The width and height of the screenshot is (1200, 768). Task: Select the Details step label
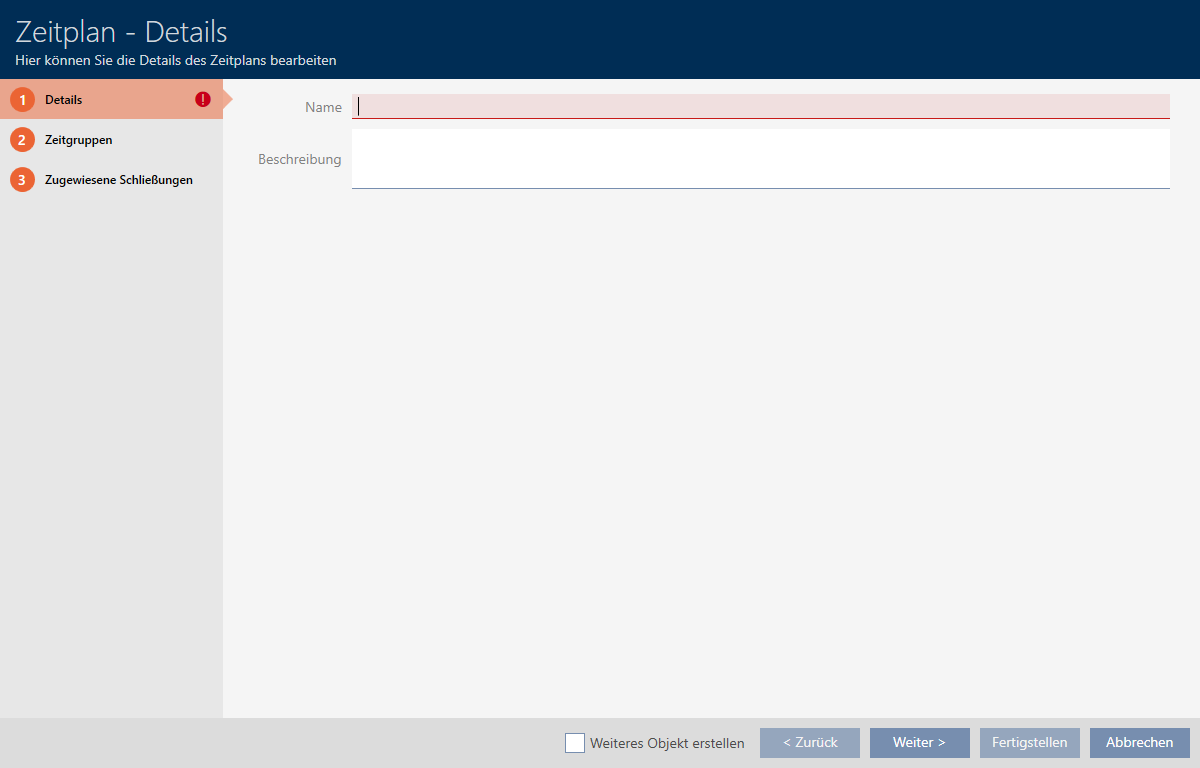[x=64, y=100]
